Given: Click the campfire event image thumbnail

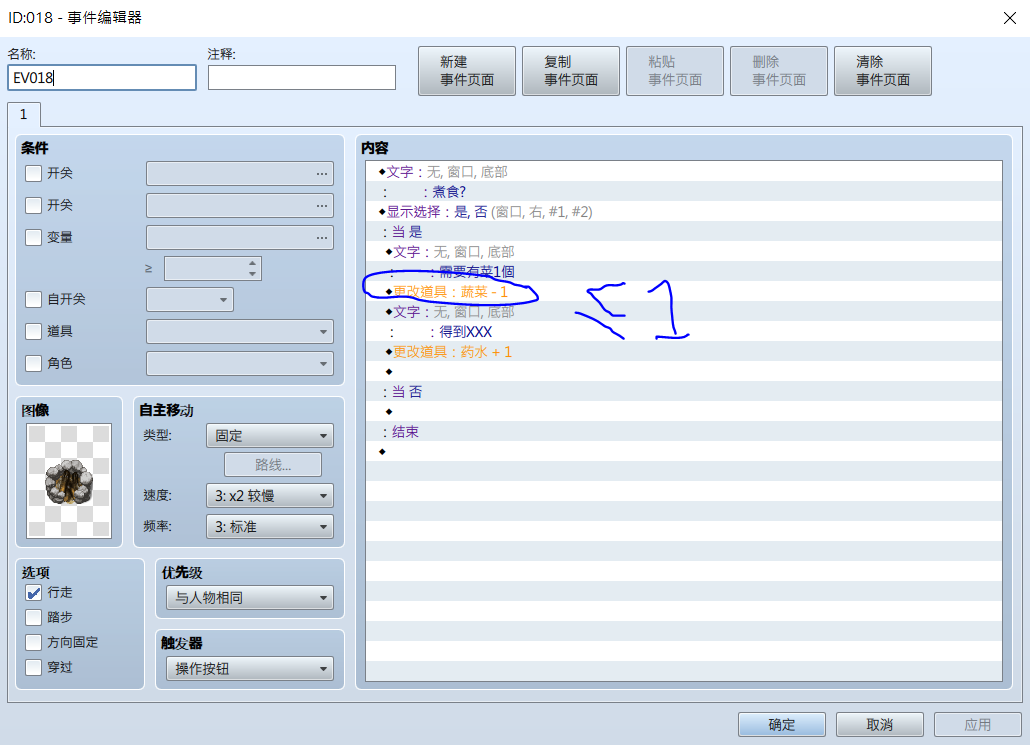Looking at the screenshot, I should [x=69, y=481].
